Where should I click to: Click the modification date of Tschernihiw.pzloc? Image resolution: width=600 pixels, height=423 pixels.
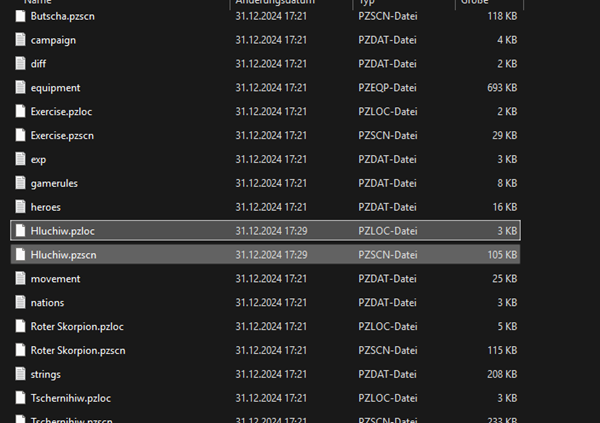[x=271, y=398]
